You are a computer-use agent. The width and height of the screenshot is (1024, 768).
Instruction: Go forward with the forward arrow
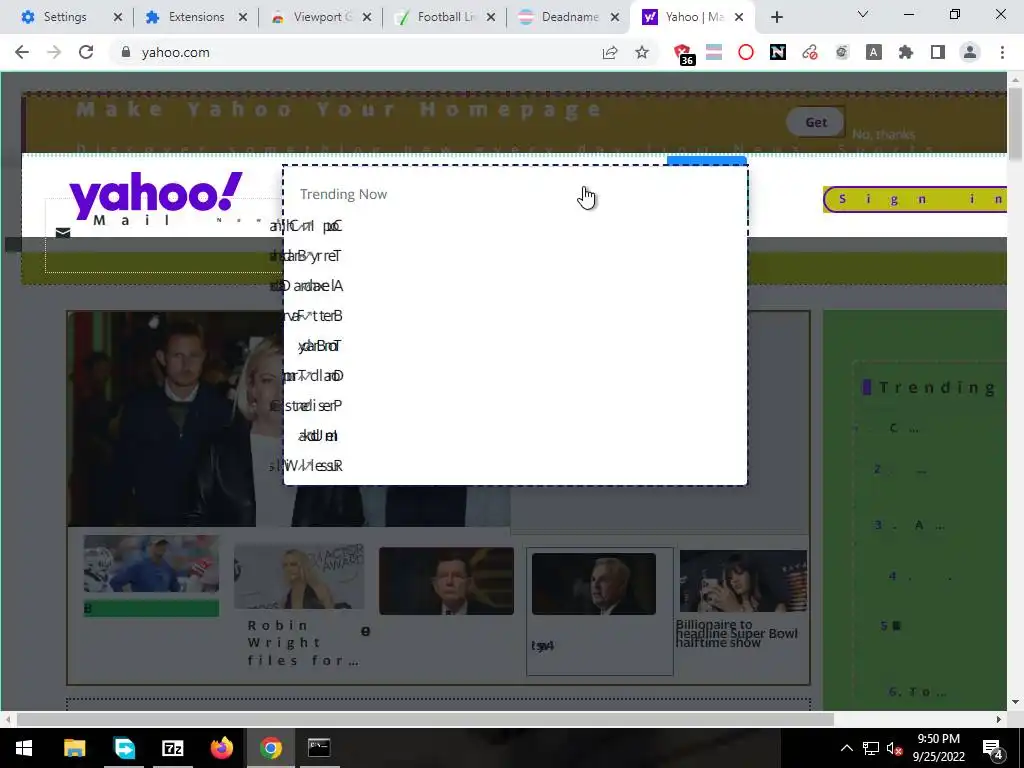(x=54, y=52)
